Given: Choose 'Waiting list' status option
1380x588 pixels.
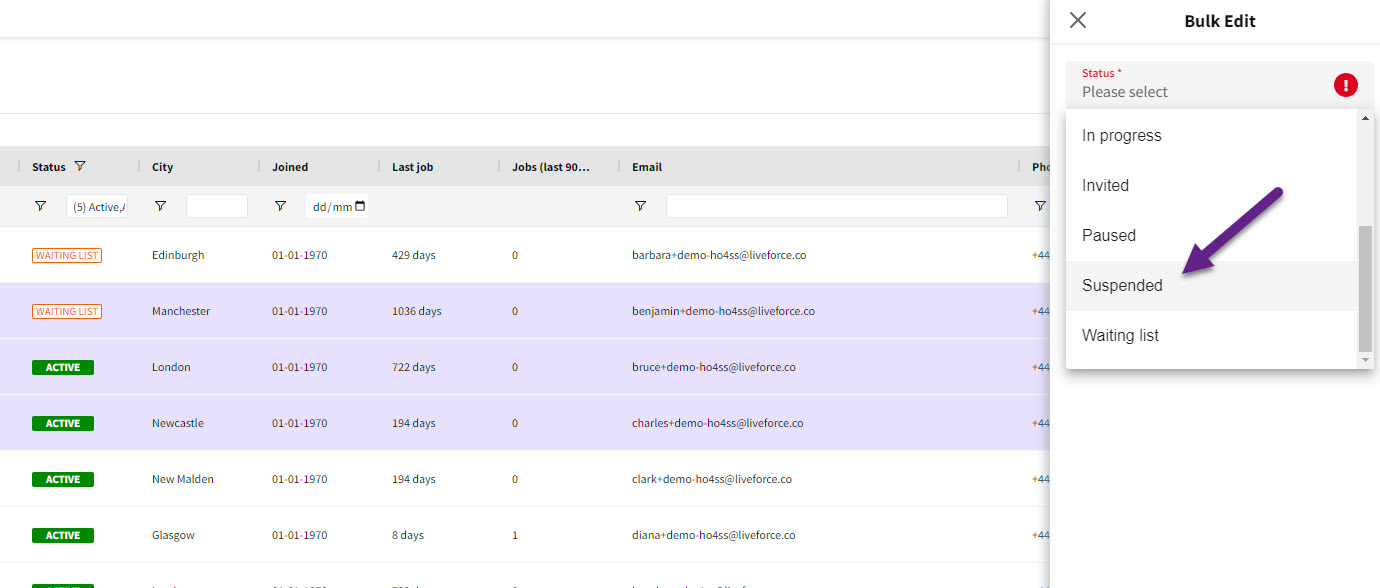Looking at the screenshot, I should click(x=1120, y=336).
